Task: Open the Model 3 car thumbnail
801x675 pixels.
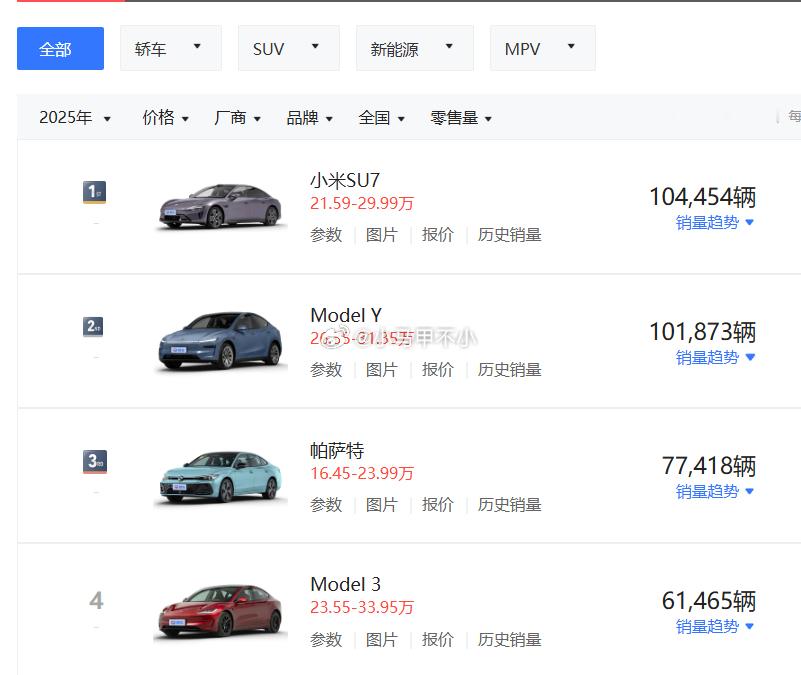Action: 220,611
